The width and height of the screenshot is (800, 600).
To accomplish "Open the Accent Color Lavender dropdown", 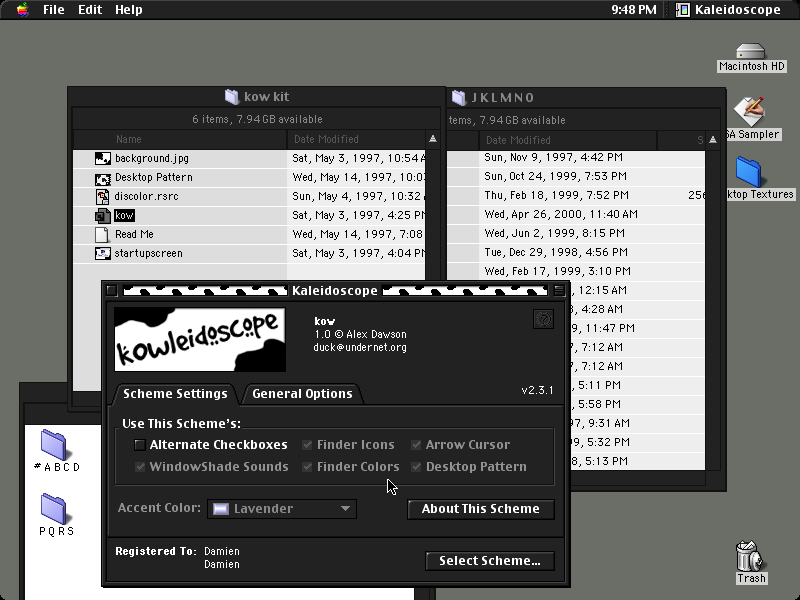I will 282,509.
